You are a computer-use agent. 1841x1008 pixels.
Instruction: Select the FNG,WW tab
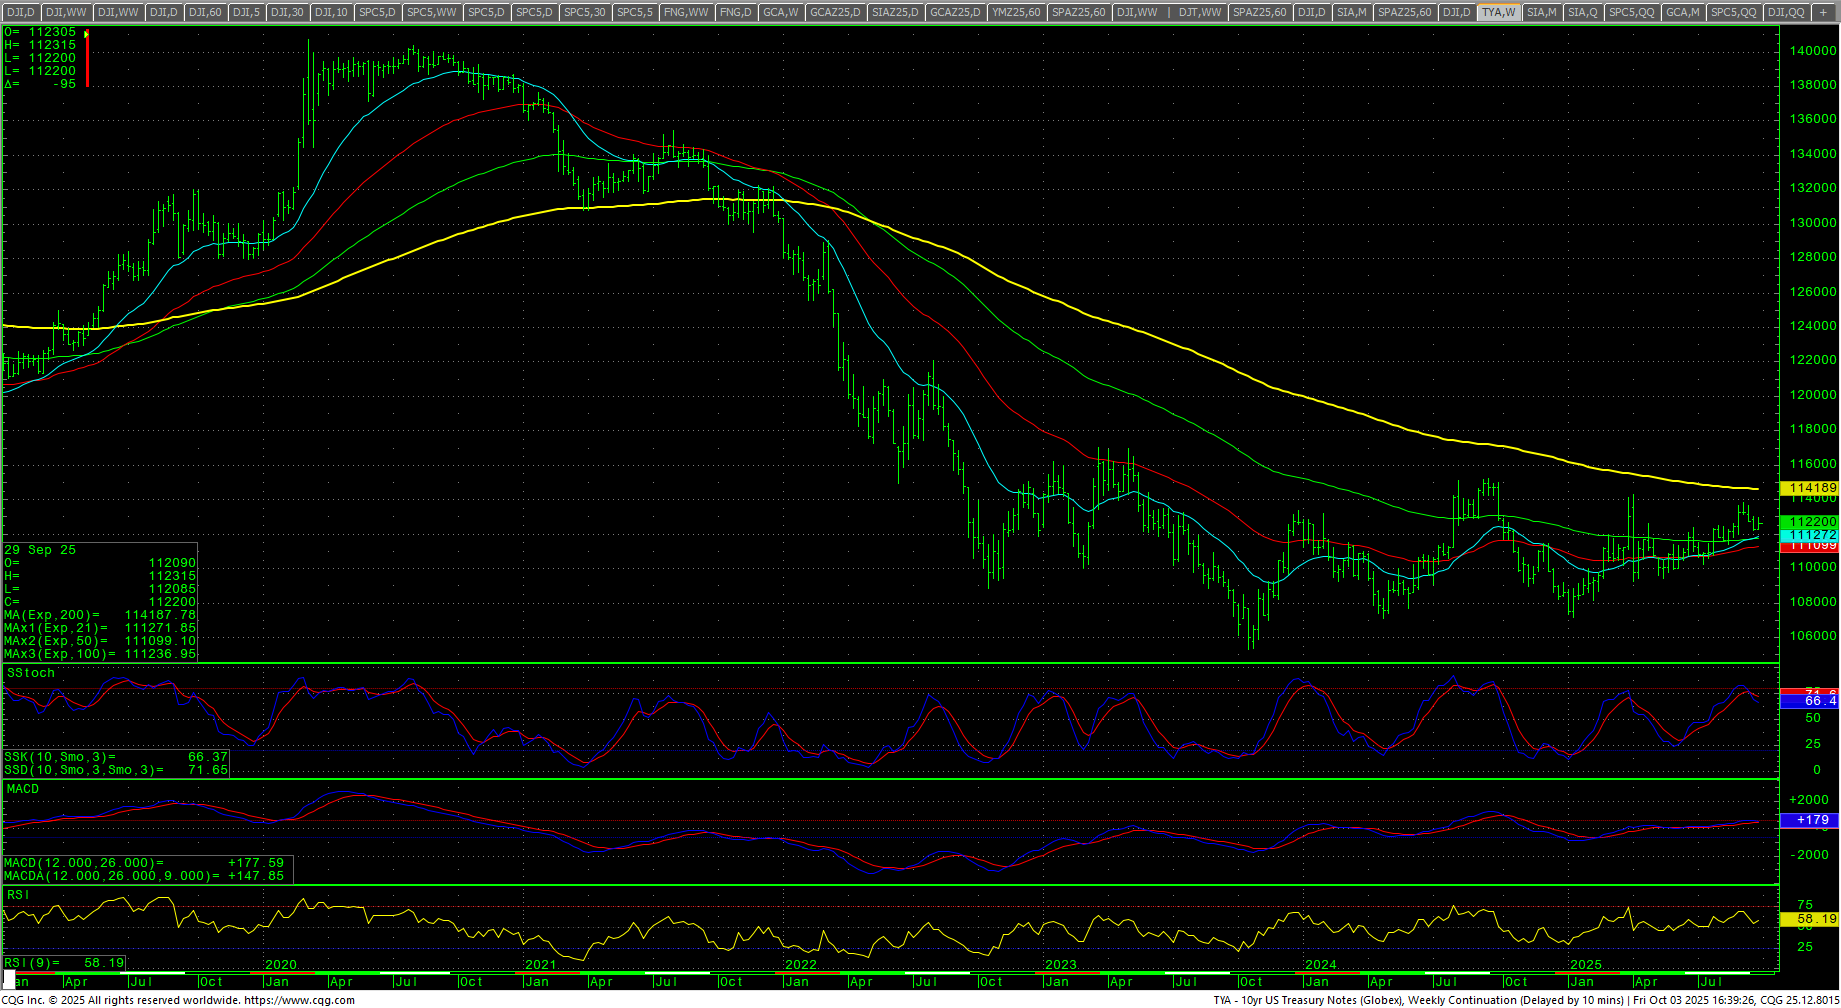[686, 12]
